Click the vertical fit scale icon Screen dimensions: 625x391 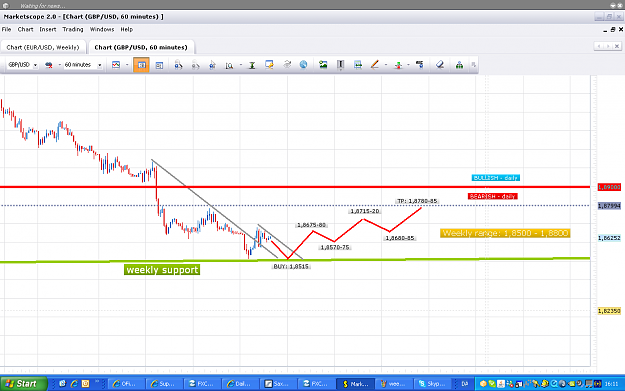tap(252, 65)
